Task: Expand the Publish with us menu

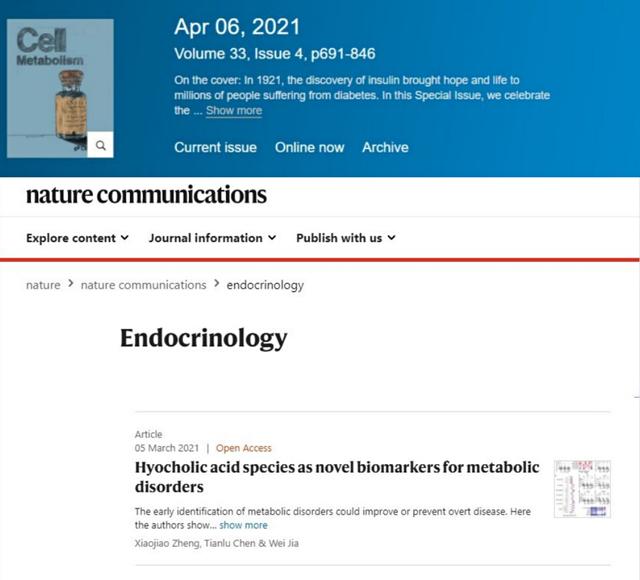Action: pyautogui.click(x=346, y=238)
